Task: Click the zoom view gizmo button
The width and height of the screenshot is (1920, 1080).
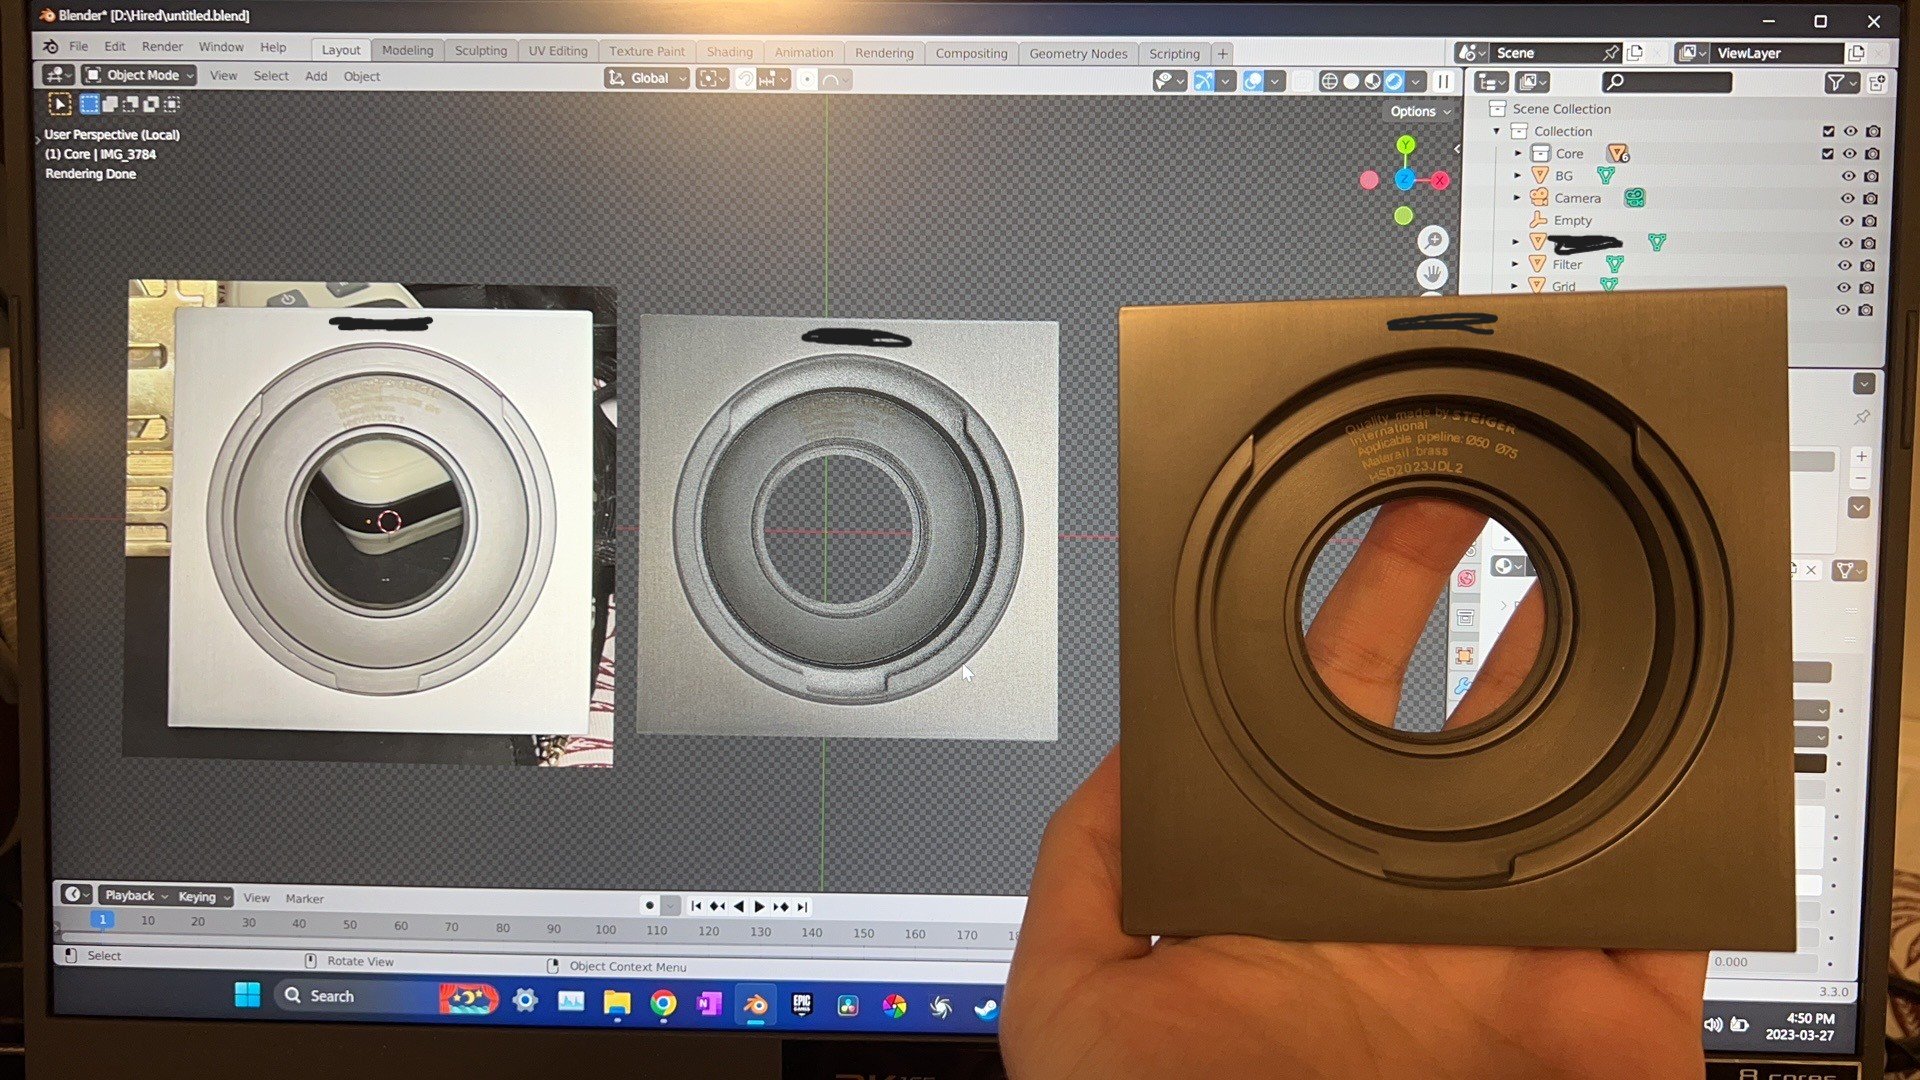Action: coord(1433,240)
